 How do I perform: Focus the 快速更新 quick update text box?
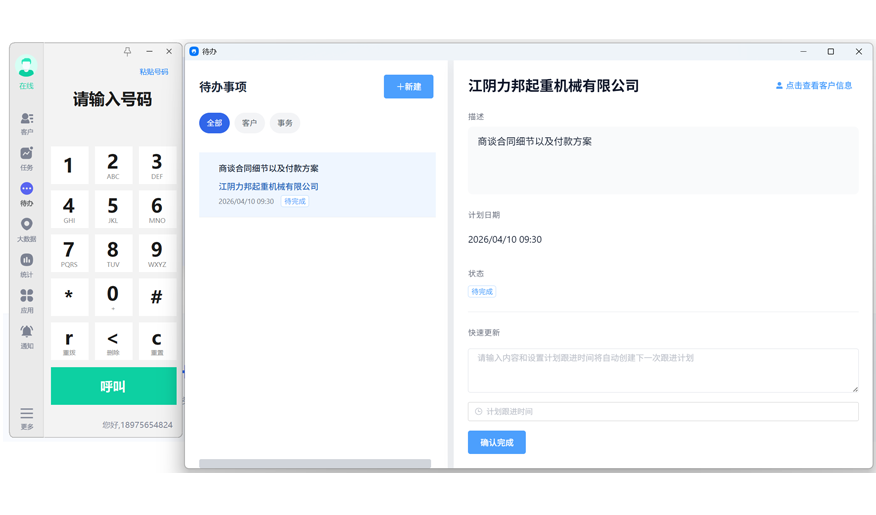pos(662,369)
